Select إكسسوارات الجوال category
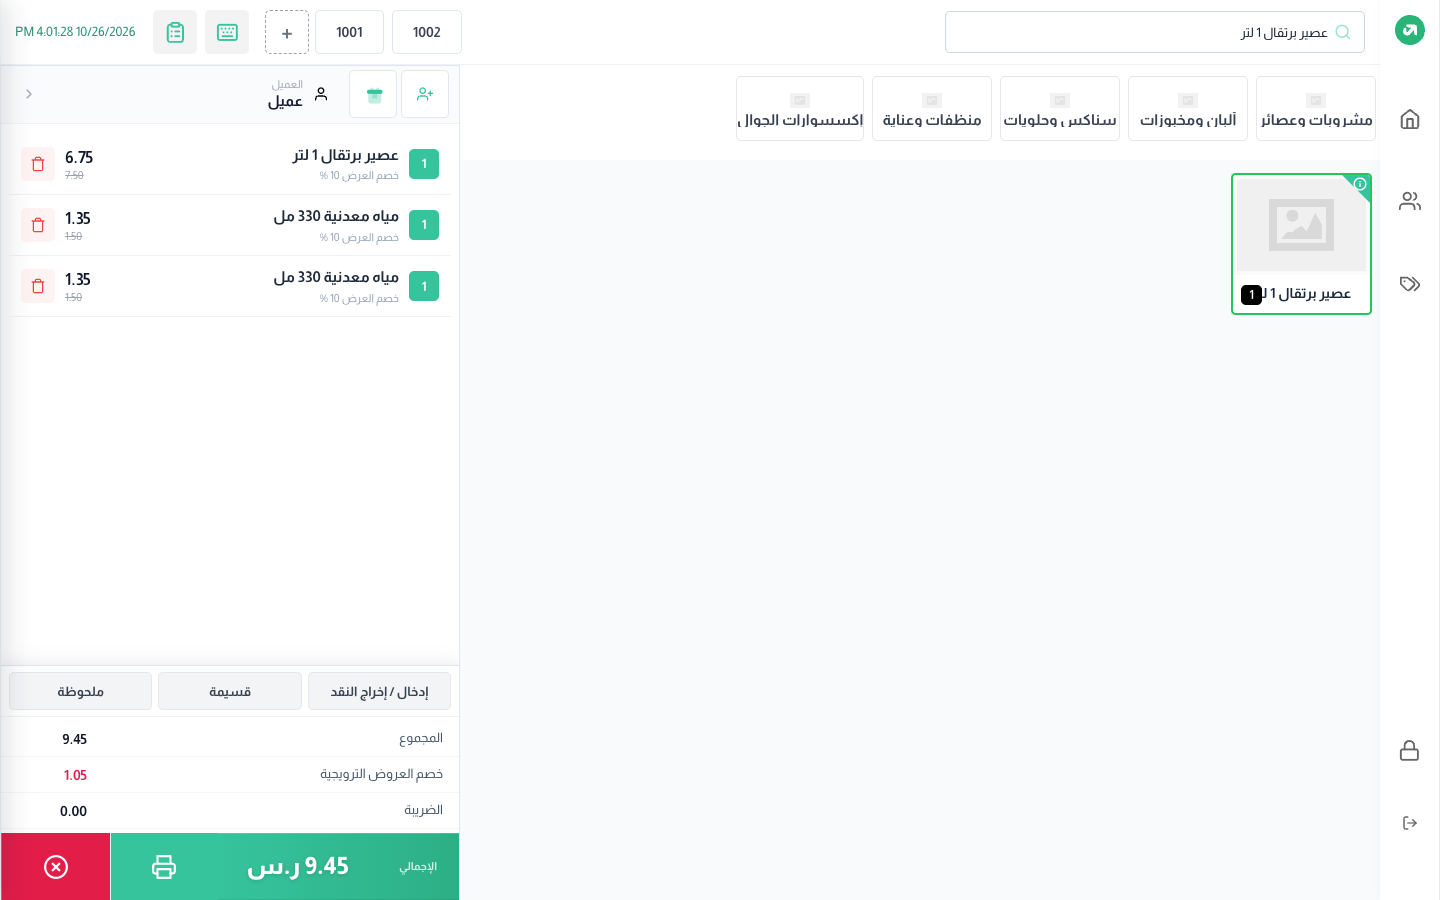 (800, 109)
